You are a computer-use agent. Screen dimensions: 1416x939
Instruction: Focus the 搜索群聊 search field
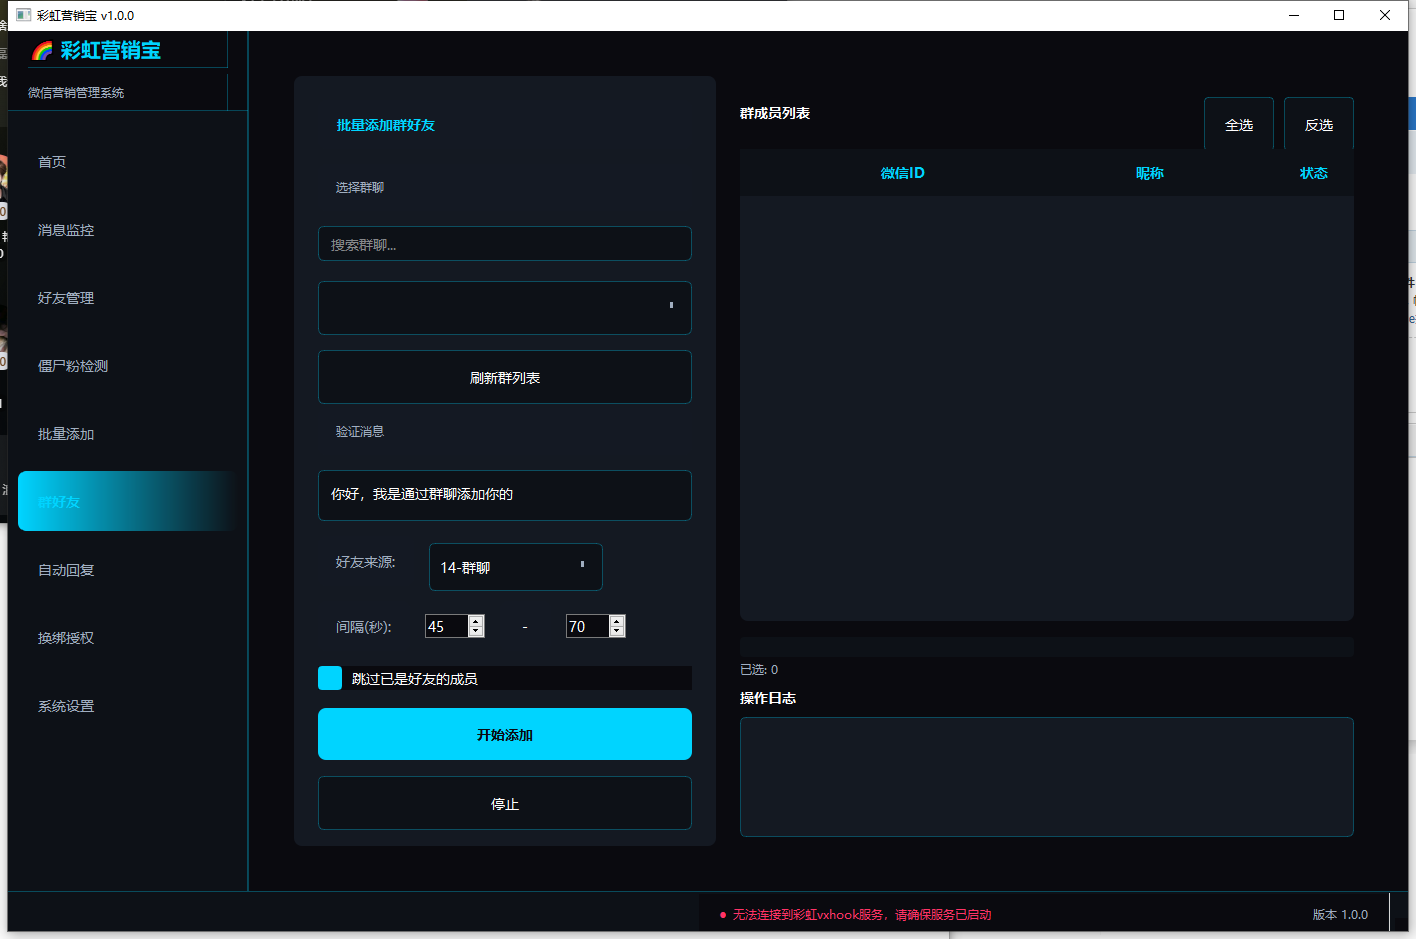tap(505, 244)
